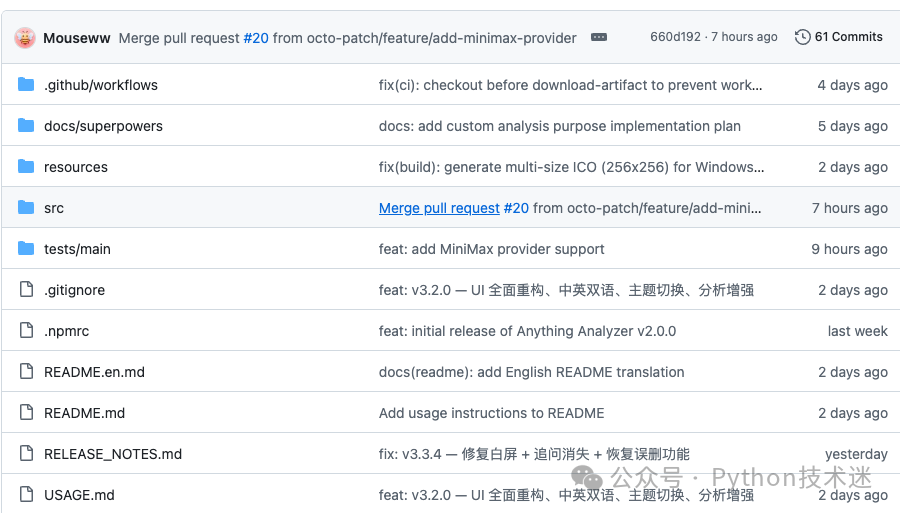Open the English README translation commit
This screenshot has height=513, width=900.
point(532,372)
